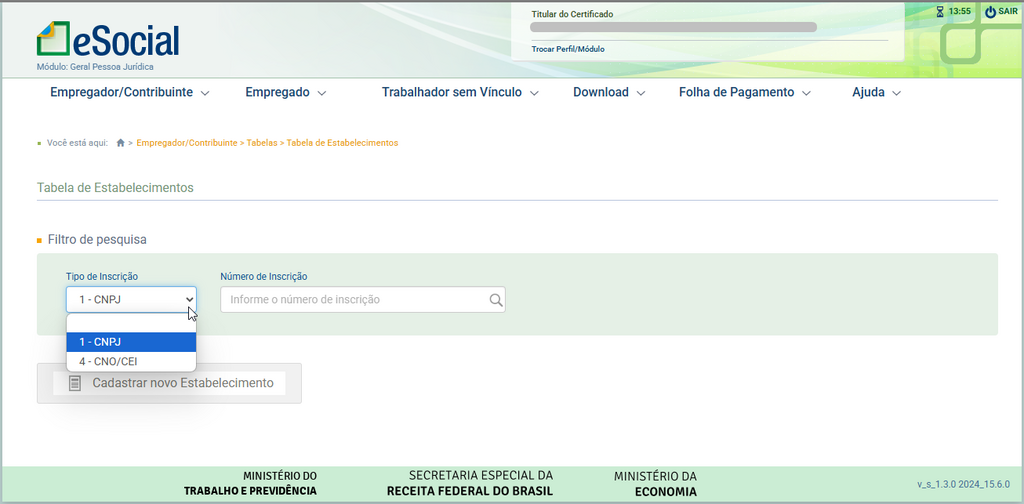
Task: Open the Empregador/Contribuinte menu
Action: 129,92
